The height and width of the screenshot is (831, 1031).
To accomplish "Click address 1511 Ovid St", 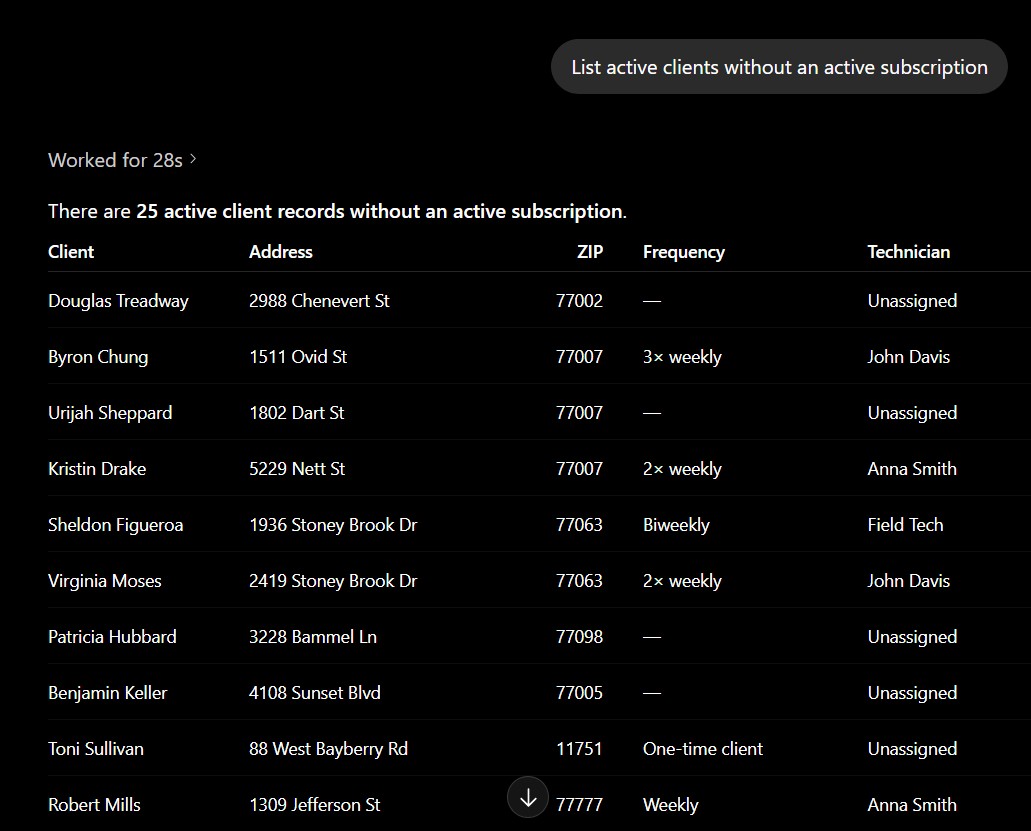I will click(x=298, y=356).
